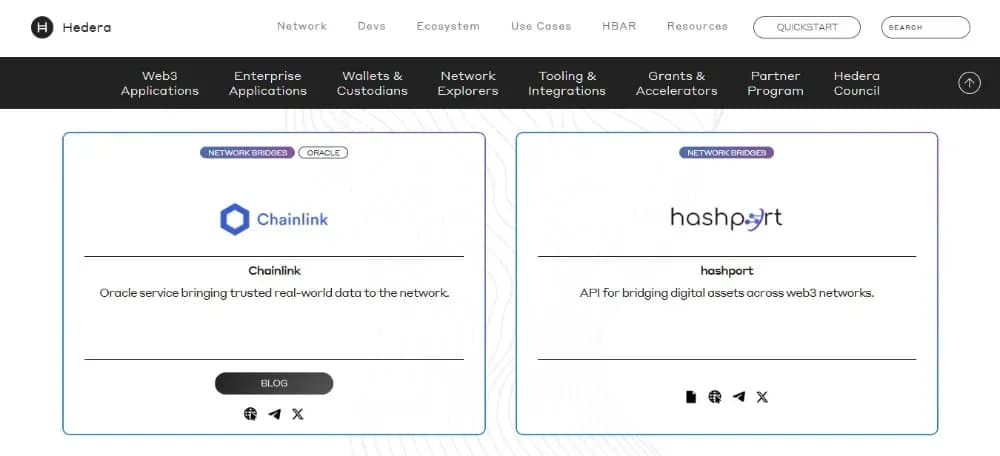This screenshot has width=1000, height=456.
Task: Open hashport's Telegram icon
Action: [739, 397]
